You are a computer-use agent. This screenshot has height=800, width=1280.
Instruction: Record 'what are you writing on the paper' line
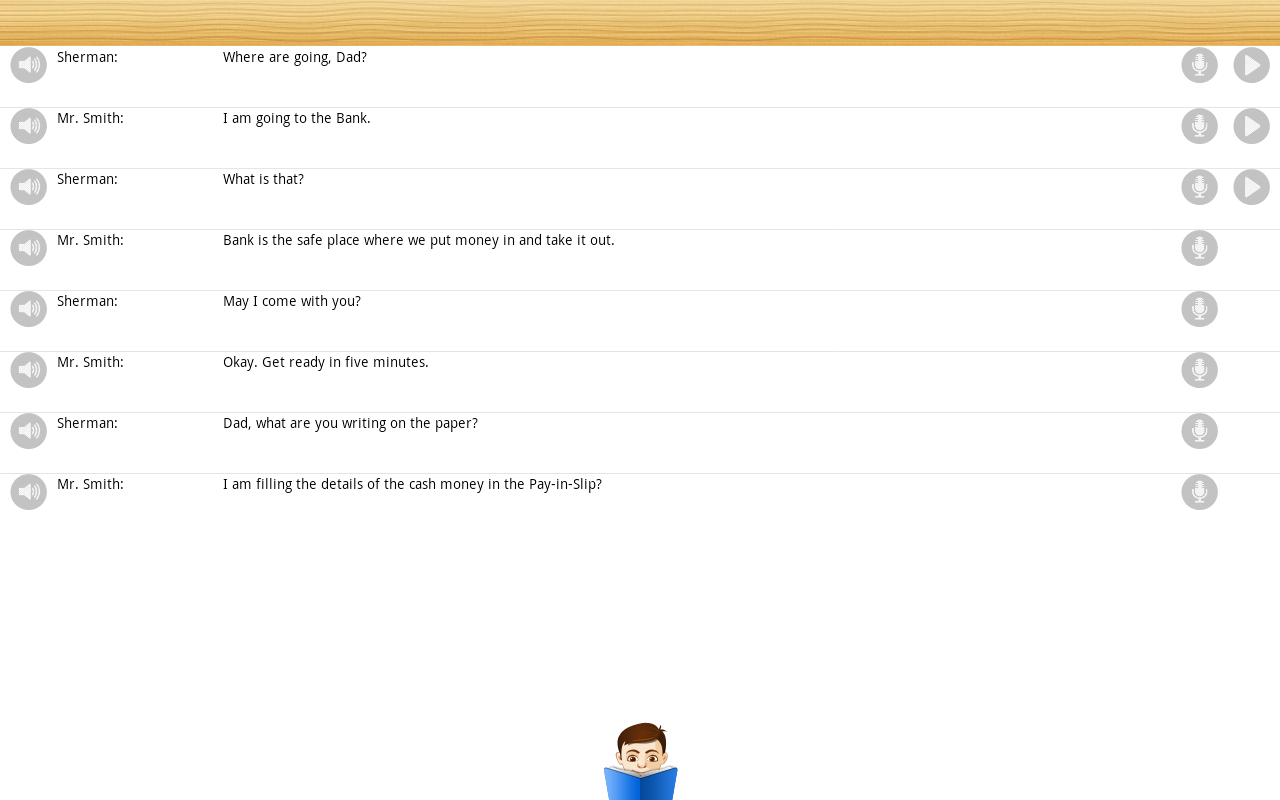tap(1200, 431)
